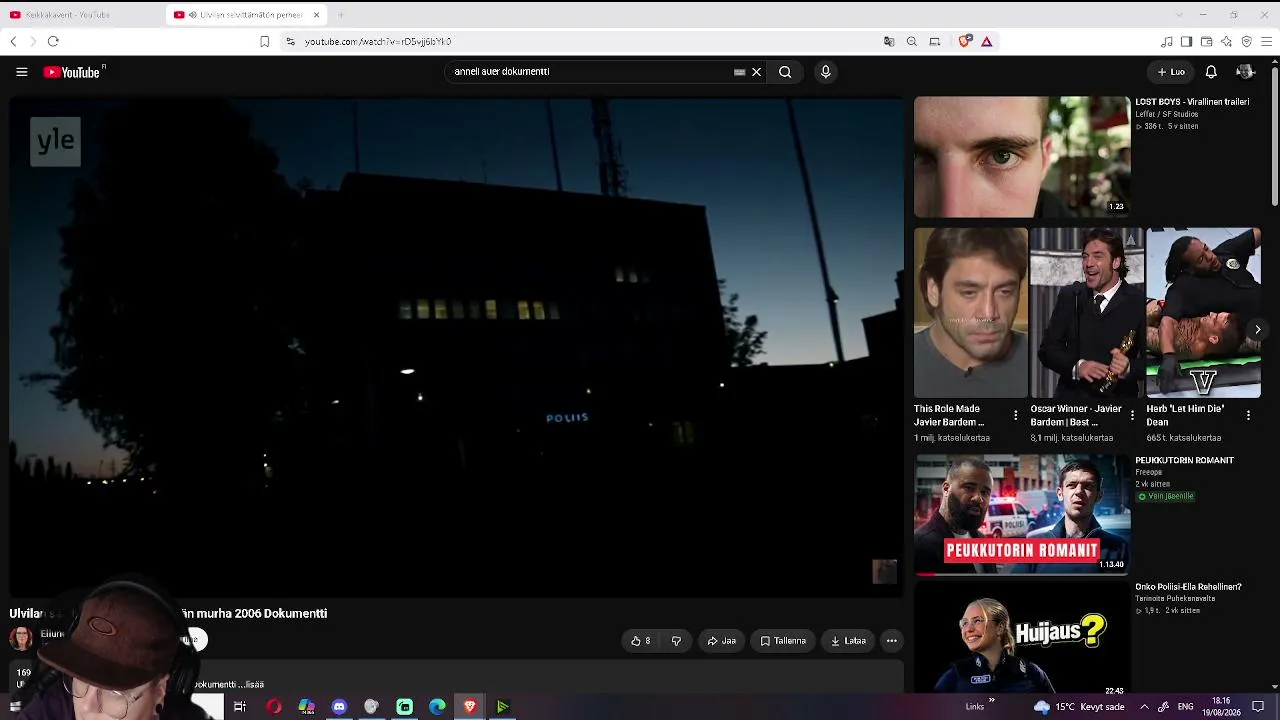Open Task View on the taskbar
Viewport: 1280px width, 720px height.
point(240,707)
